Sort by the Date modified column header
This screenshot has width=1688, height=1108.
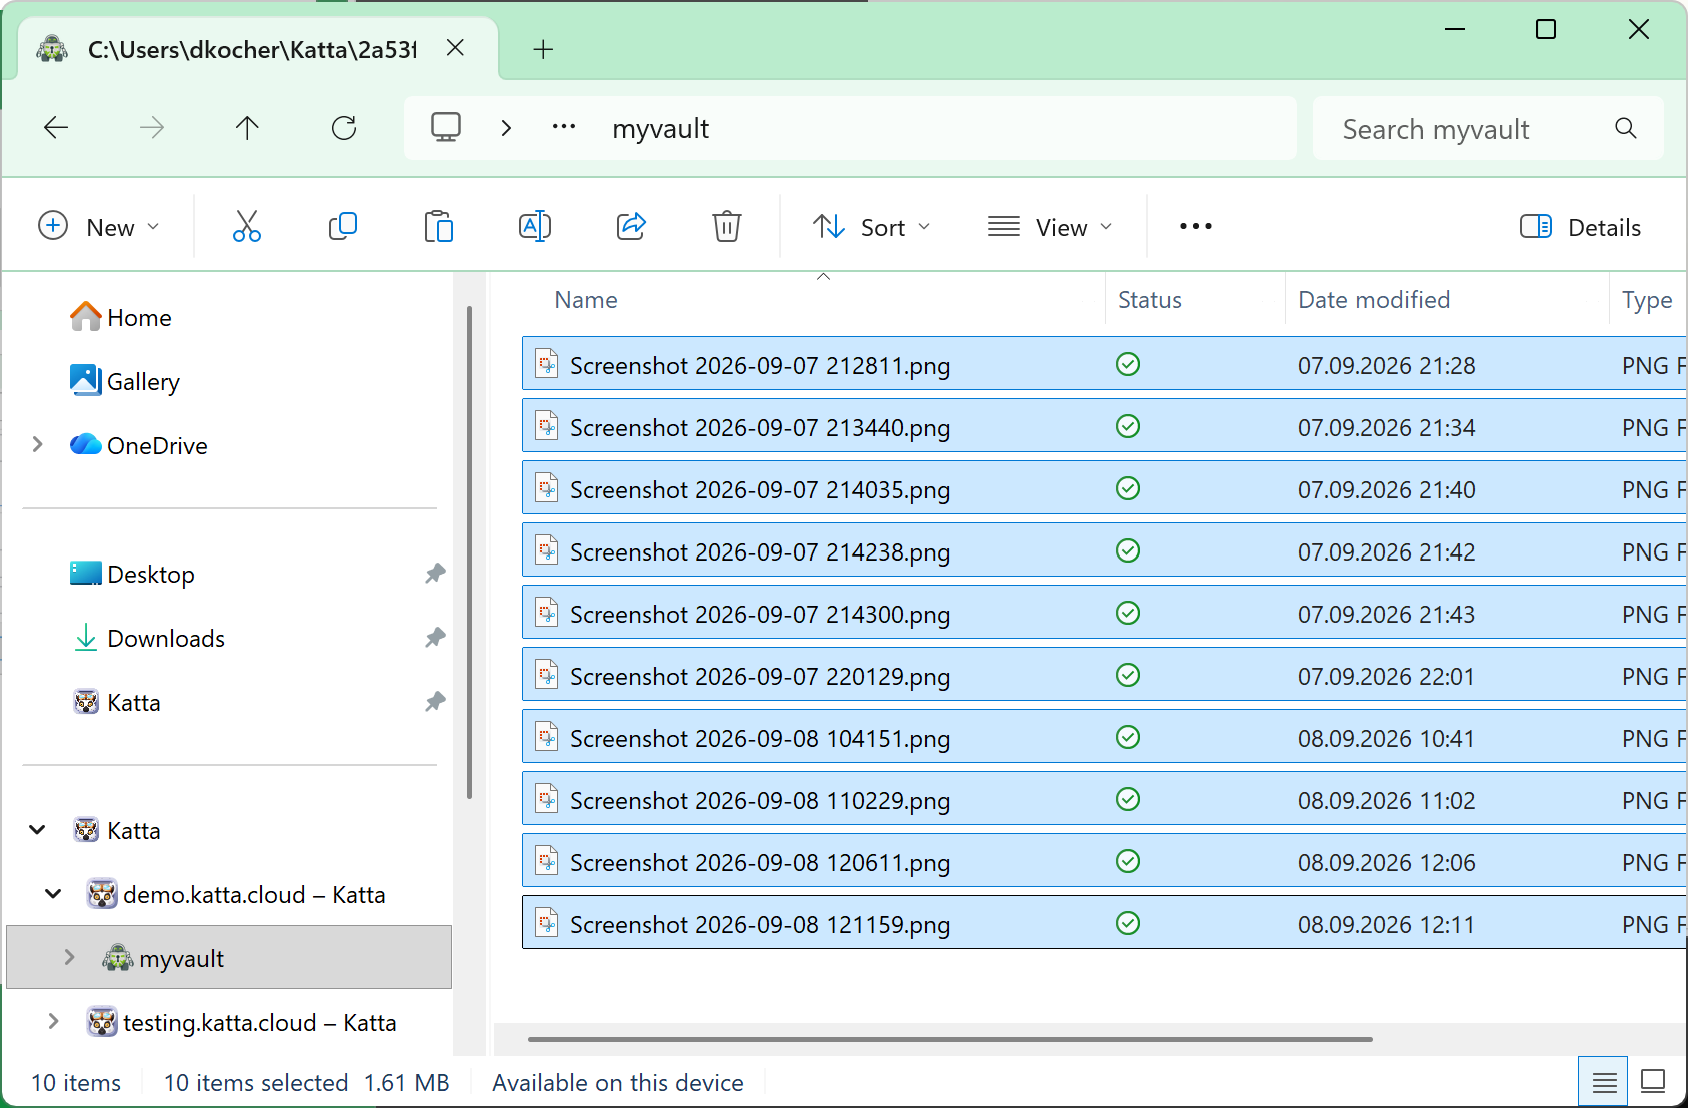(1447, 300)
